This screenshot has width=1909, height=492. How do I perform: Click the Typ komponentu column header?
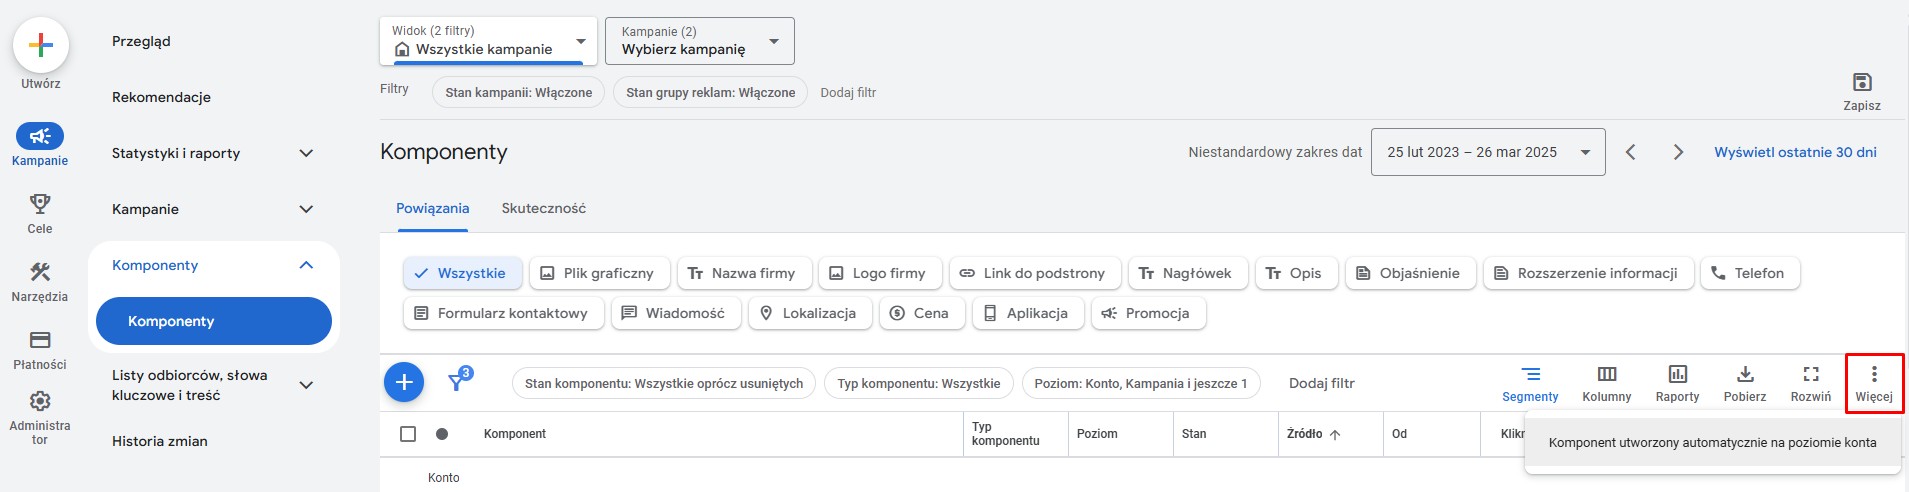click(x=1006, y=434)
